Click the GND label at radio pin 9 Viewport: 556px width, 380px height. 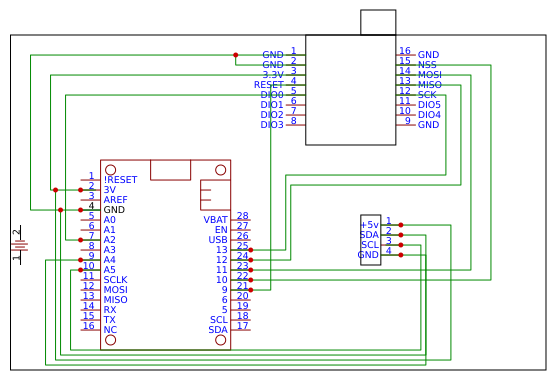click(x=428, y=125)
